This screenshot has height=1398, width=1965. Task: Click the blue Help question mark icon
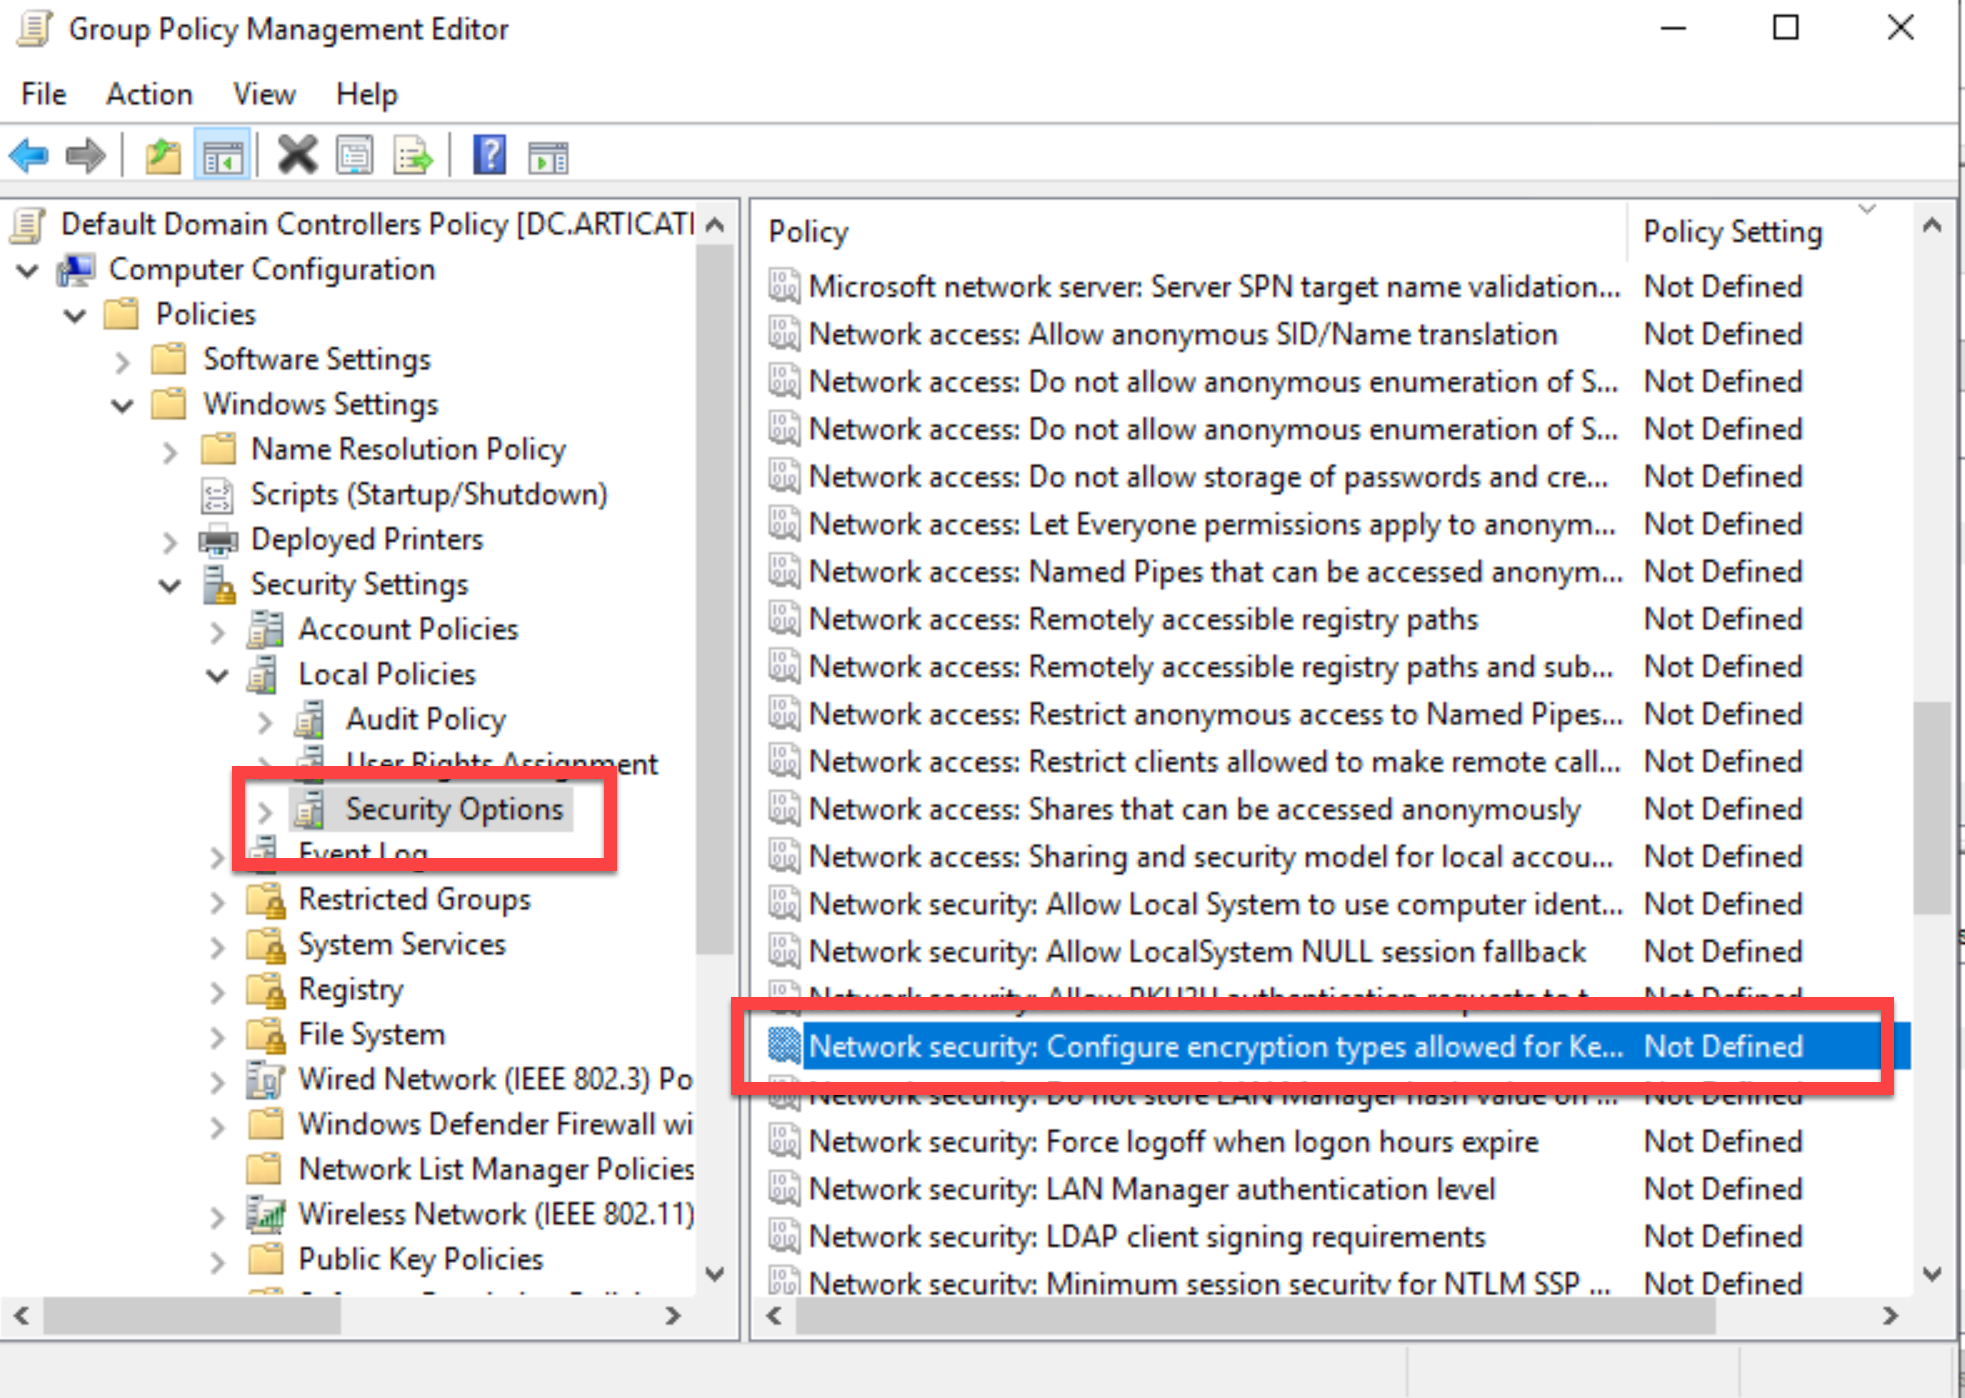[489, 156]
